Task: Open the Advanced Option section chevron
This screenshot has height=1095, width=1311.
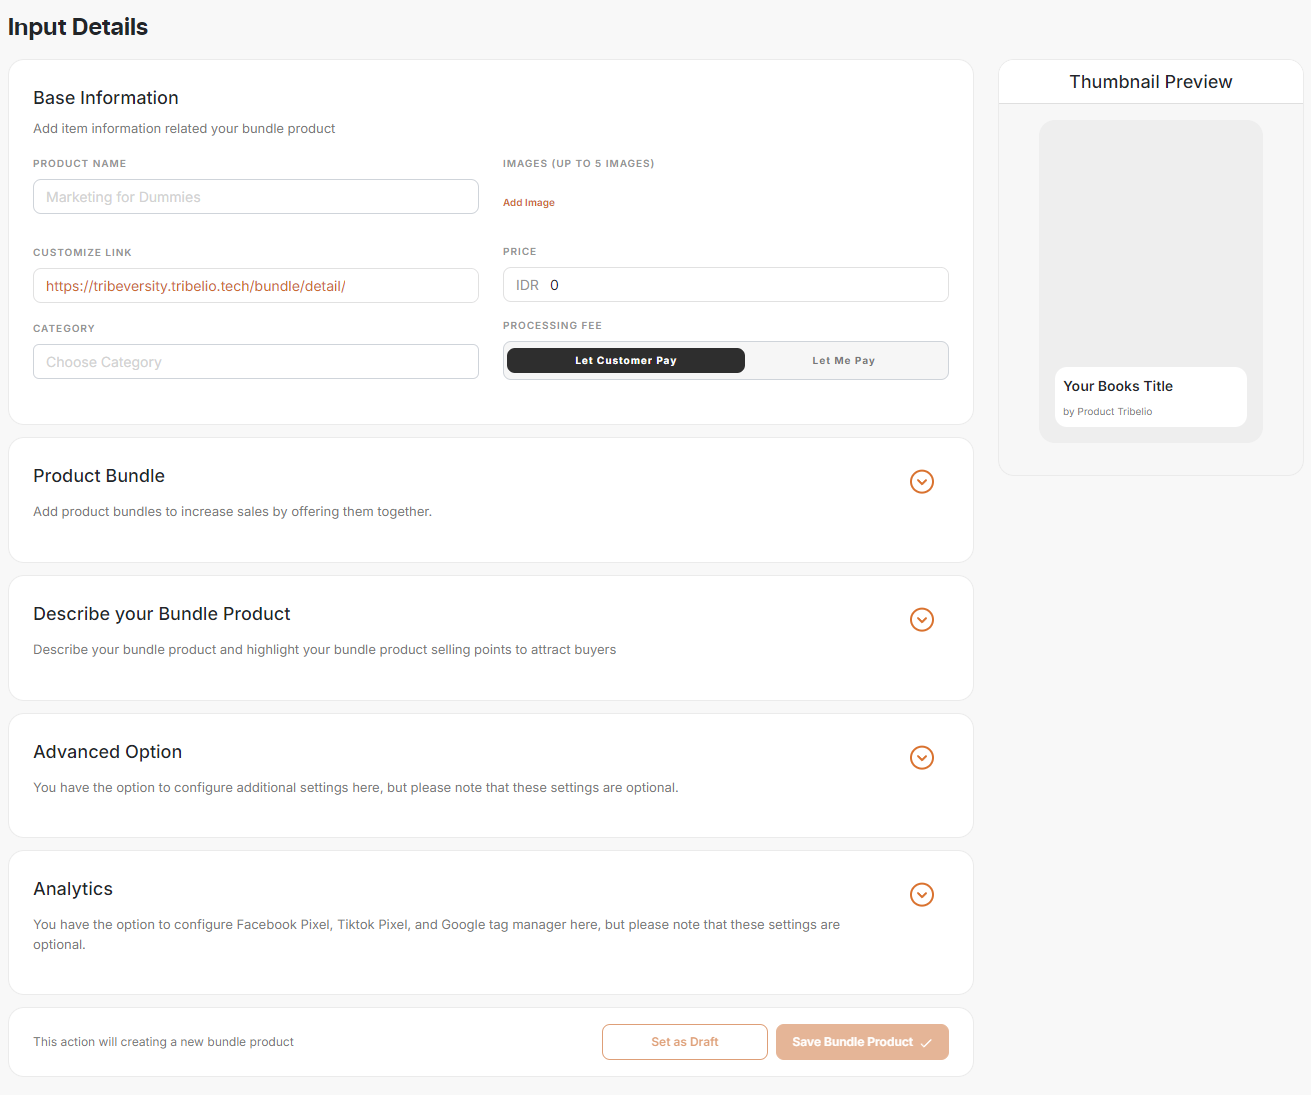Action: tap(921, 758)
